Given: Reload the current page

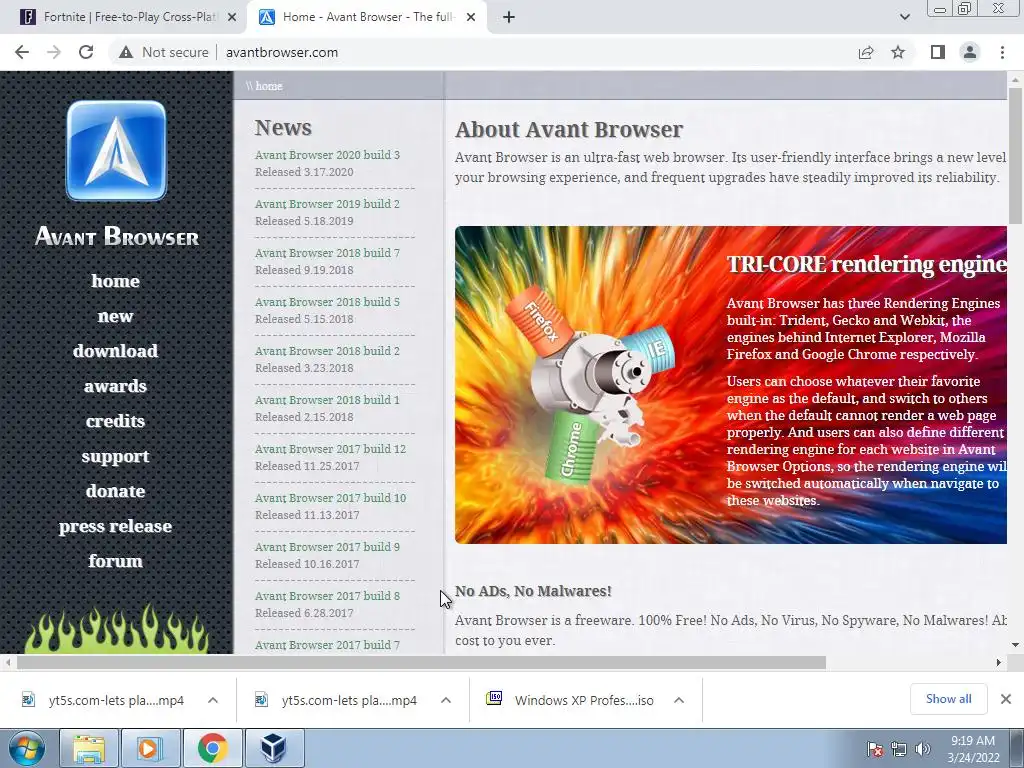Looking at the screenshot, I should 86,52.
